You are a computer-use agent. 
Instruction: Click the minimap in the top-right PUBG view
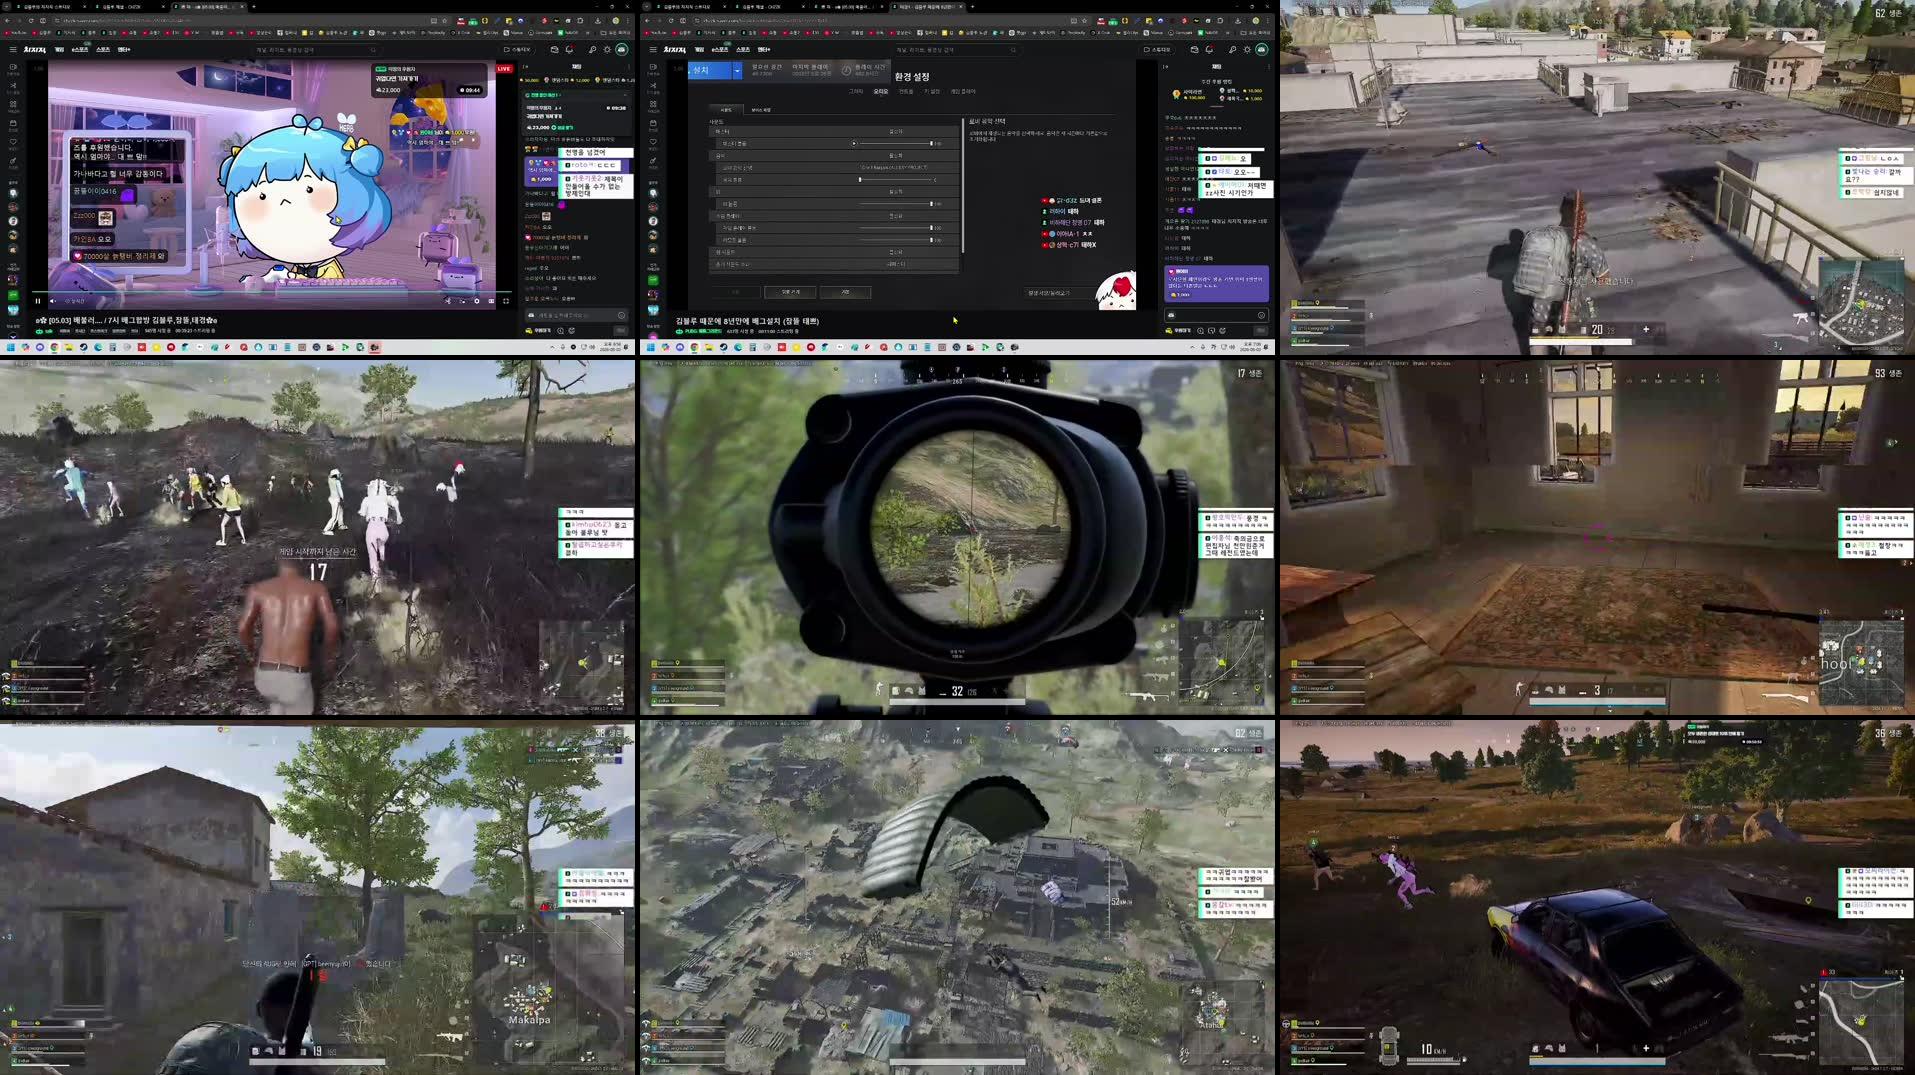coord(1862,301)
